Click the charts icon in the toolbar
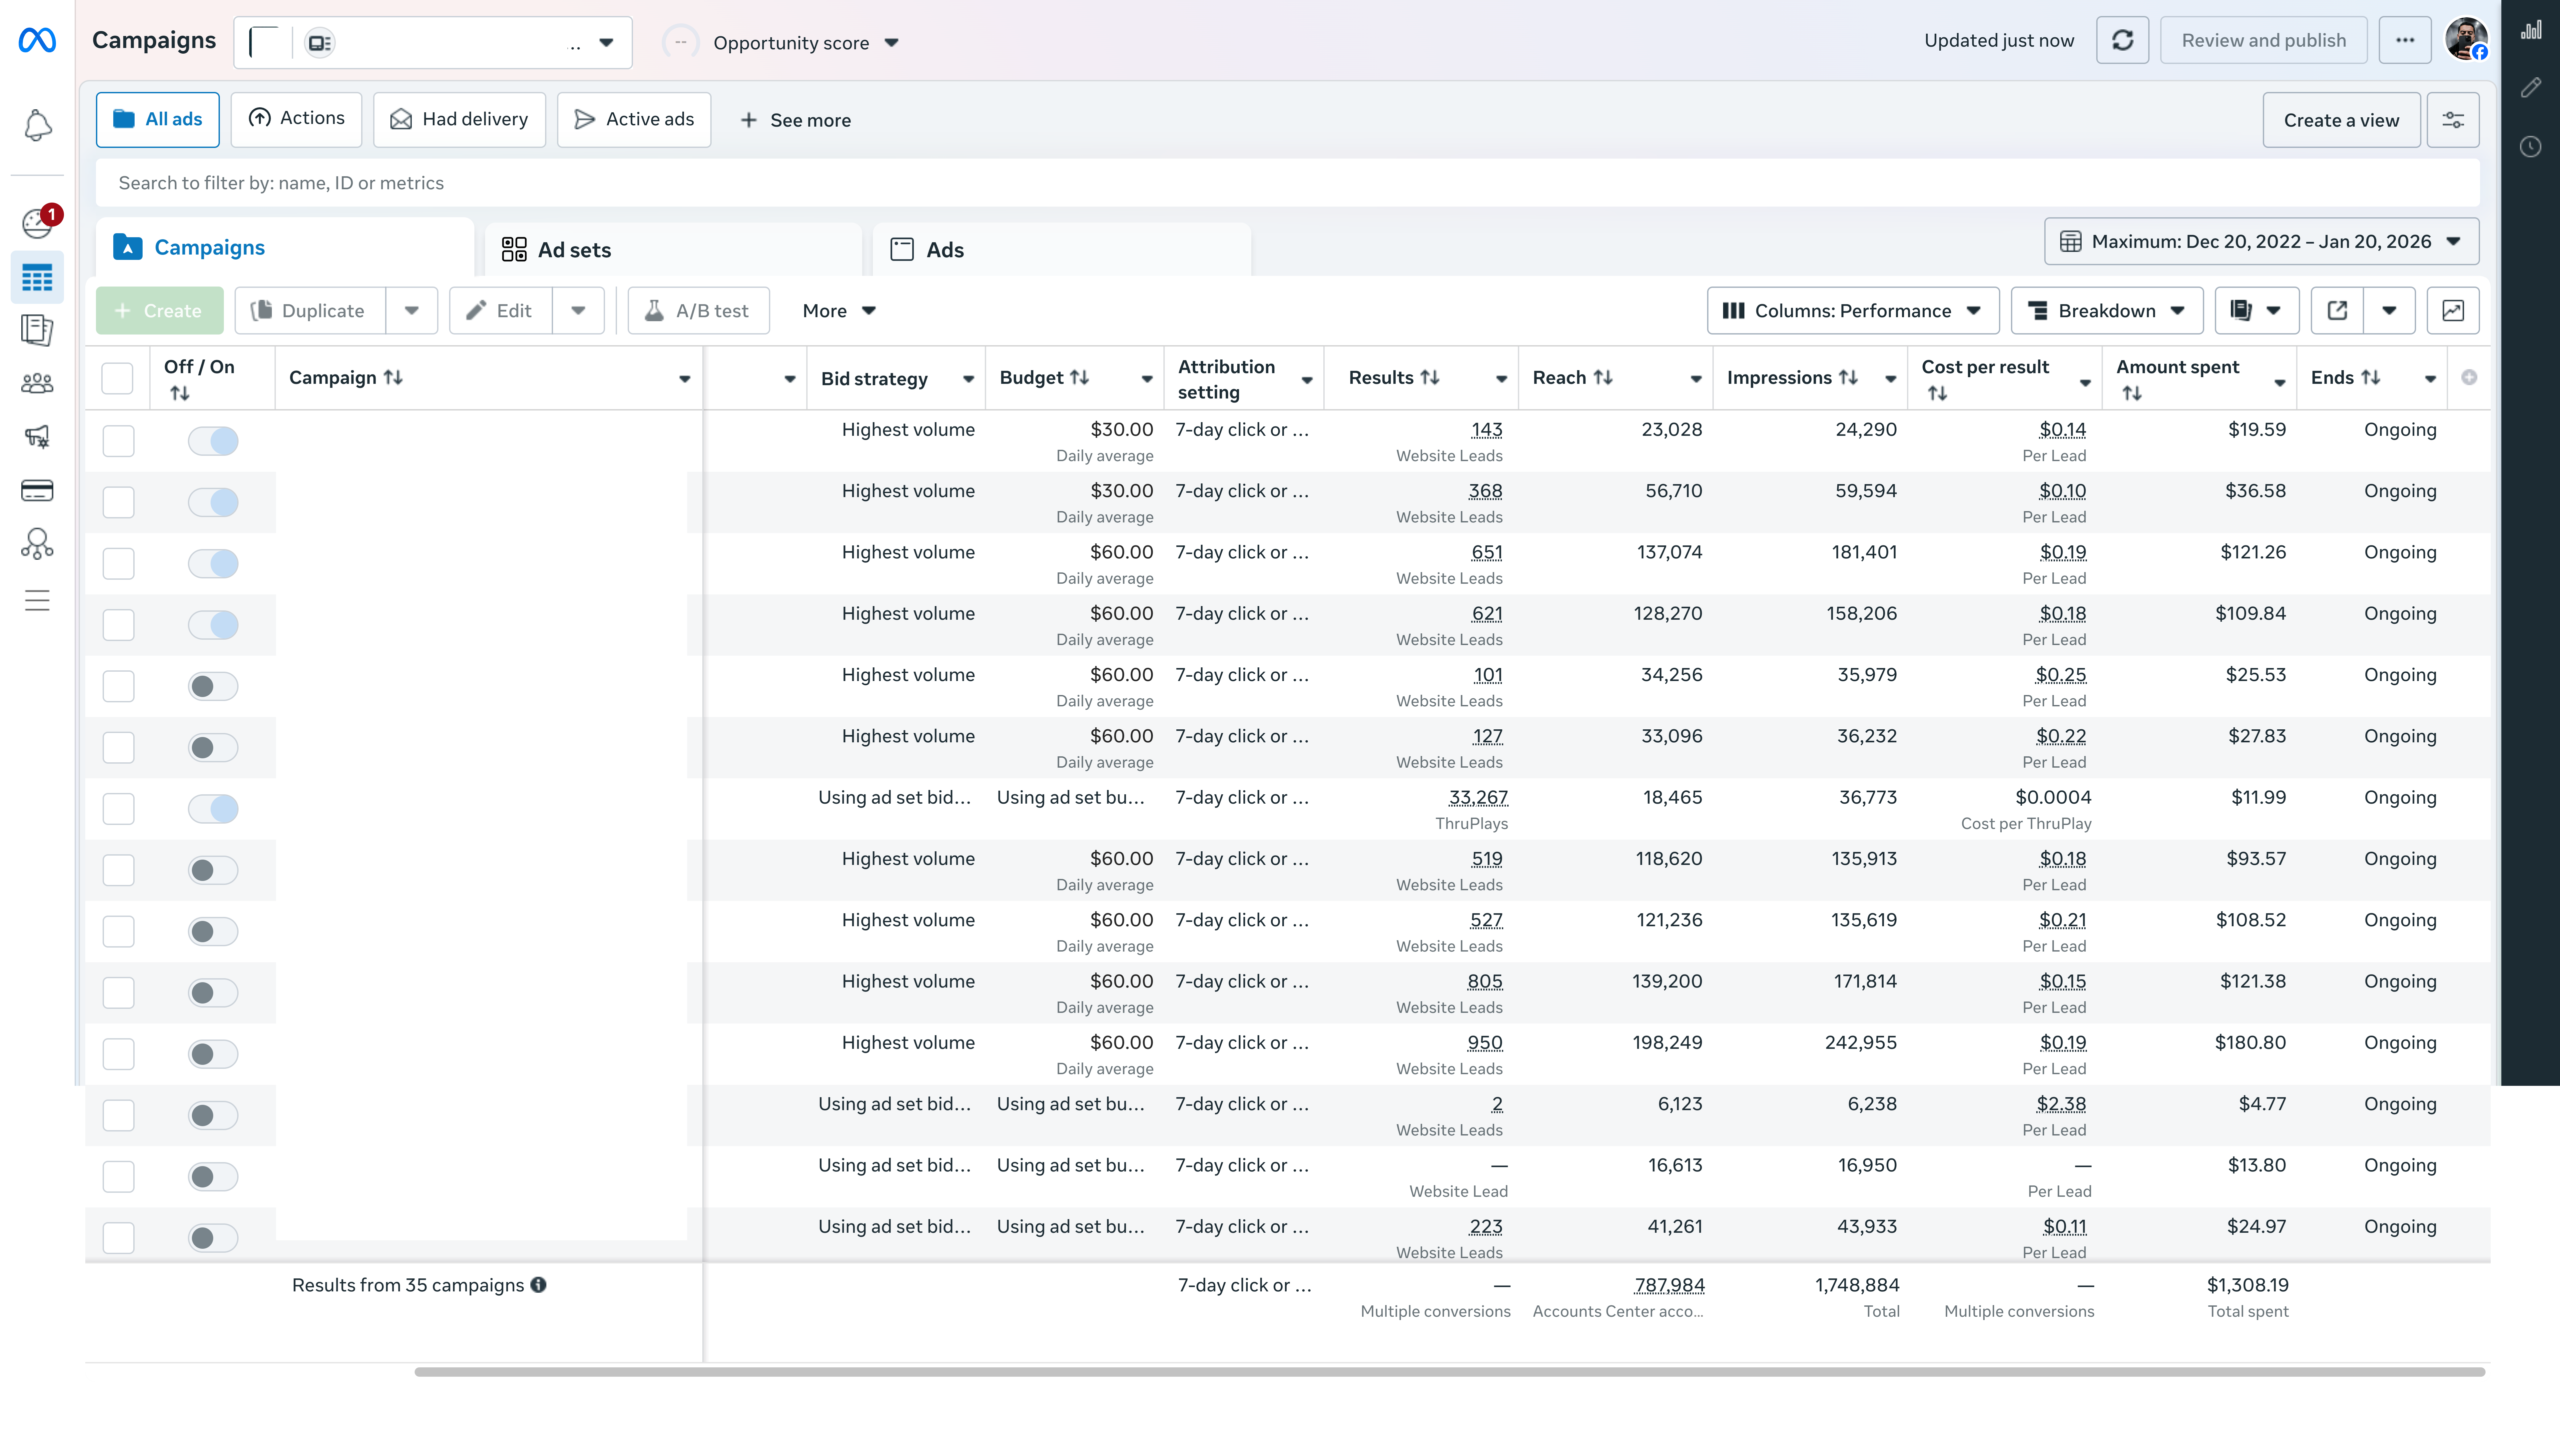 click(2452, 311)
